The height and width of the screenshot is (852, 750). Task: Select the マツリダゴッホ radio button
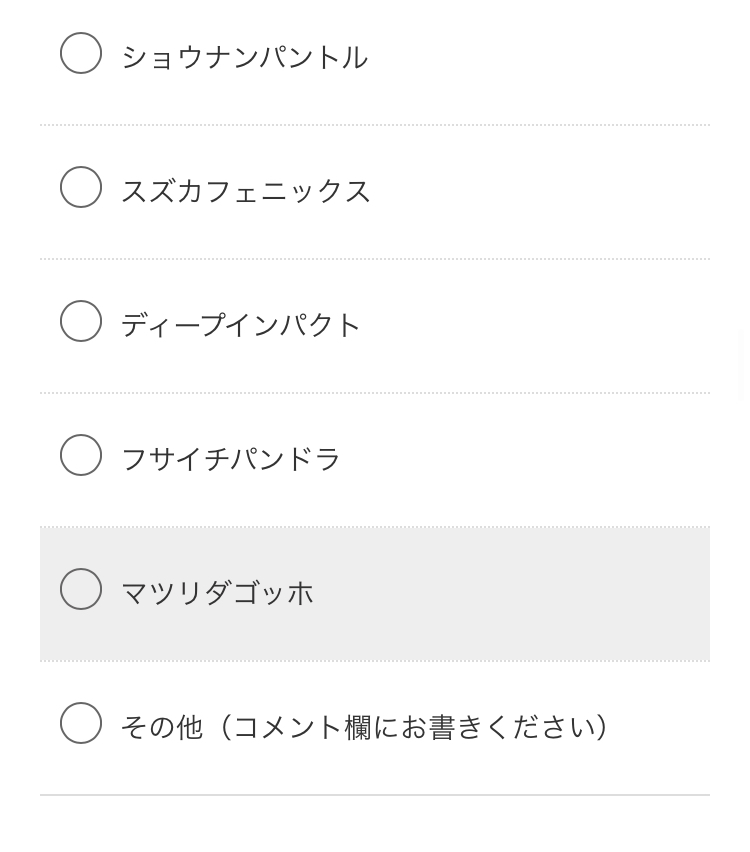point(81,590)
